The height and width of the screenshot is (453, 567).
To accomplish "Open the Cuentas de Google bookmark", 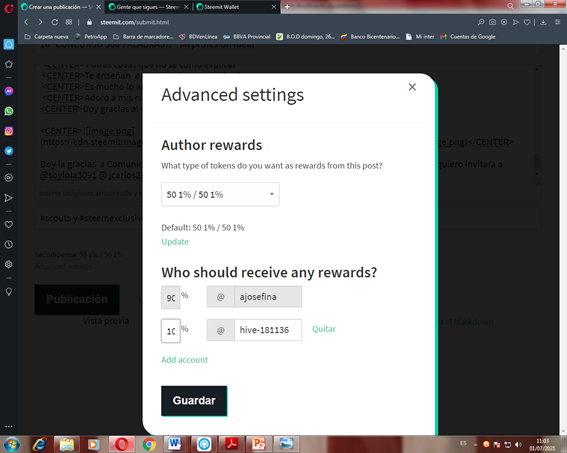I will (468, 37).
